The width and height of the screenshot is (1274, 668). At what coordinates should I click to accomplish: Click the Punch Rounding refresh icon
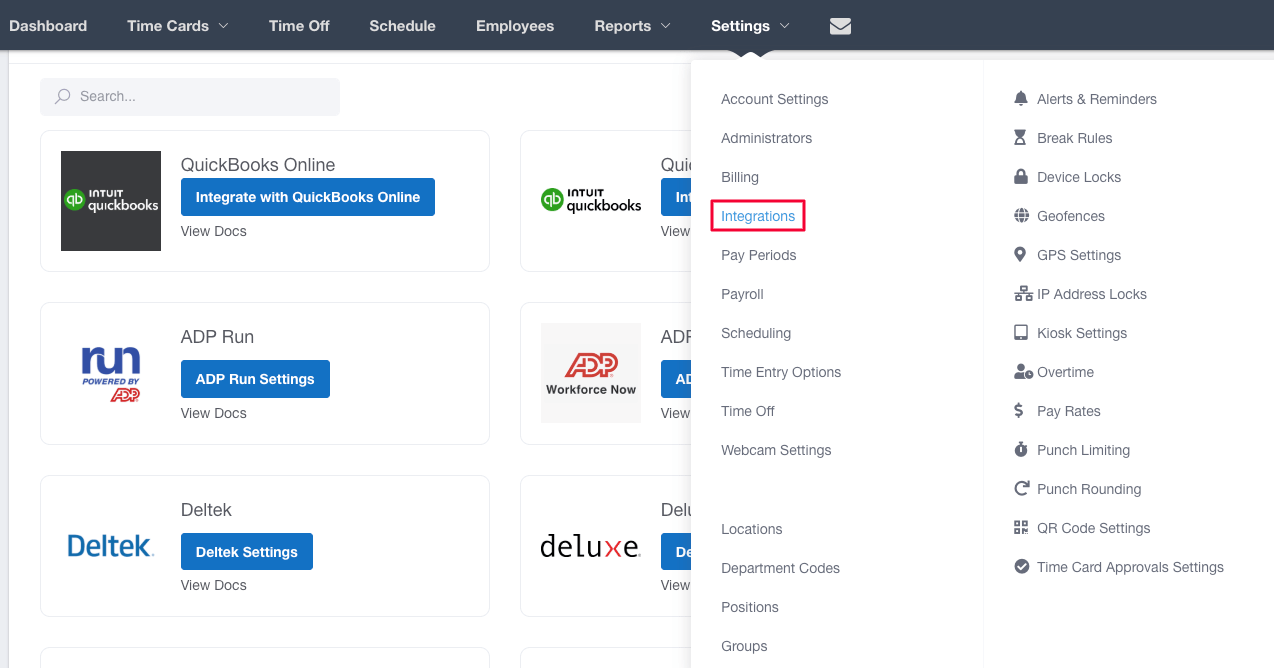[x=1020, y=488]
